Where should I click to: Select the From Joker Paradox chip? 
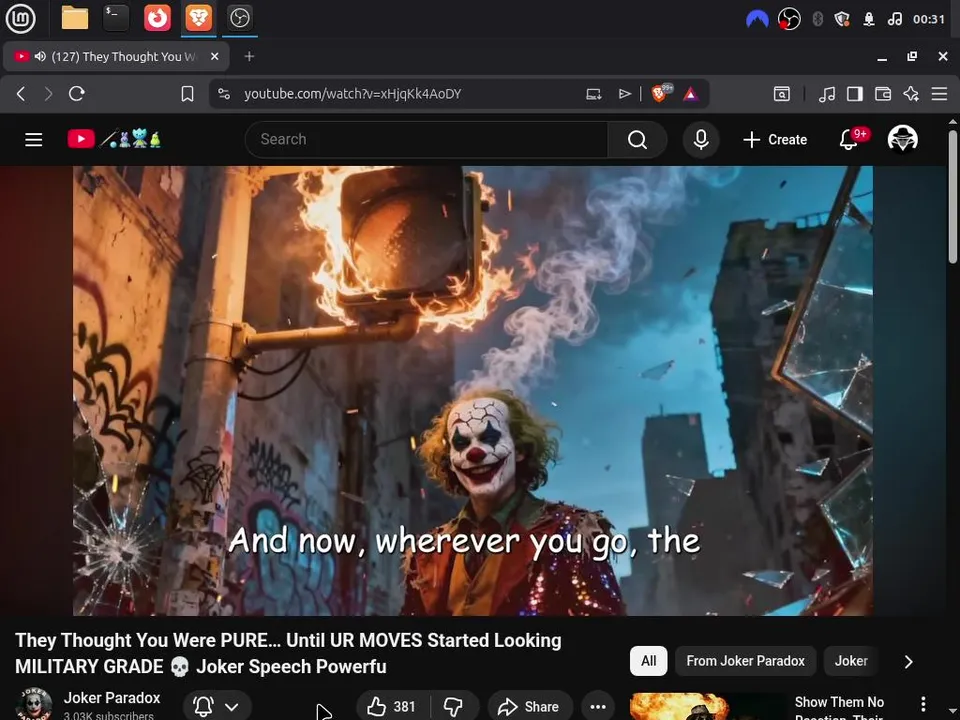point(745,661)
